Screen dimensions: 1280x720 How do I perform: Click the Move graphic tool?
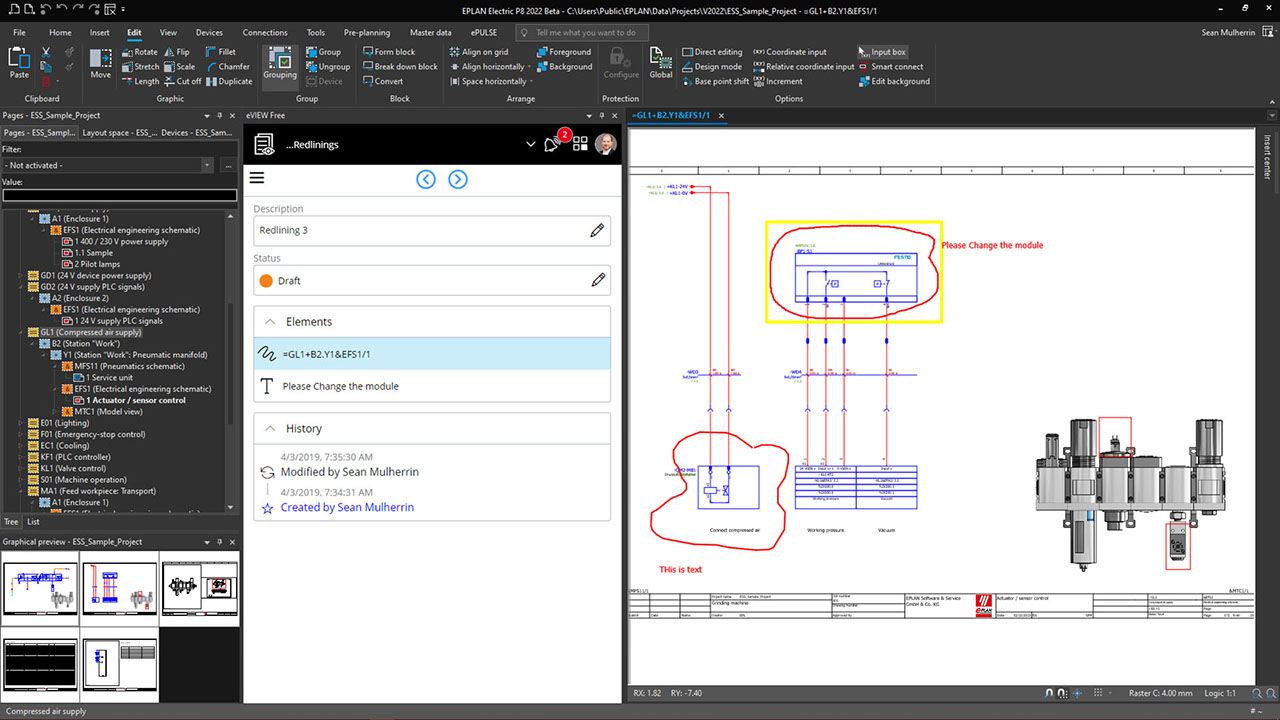click(x=101, y=62)
